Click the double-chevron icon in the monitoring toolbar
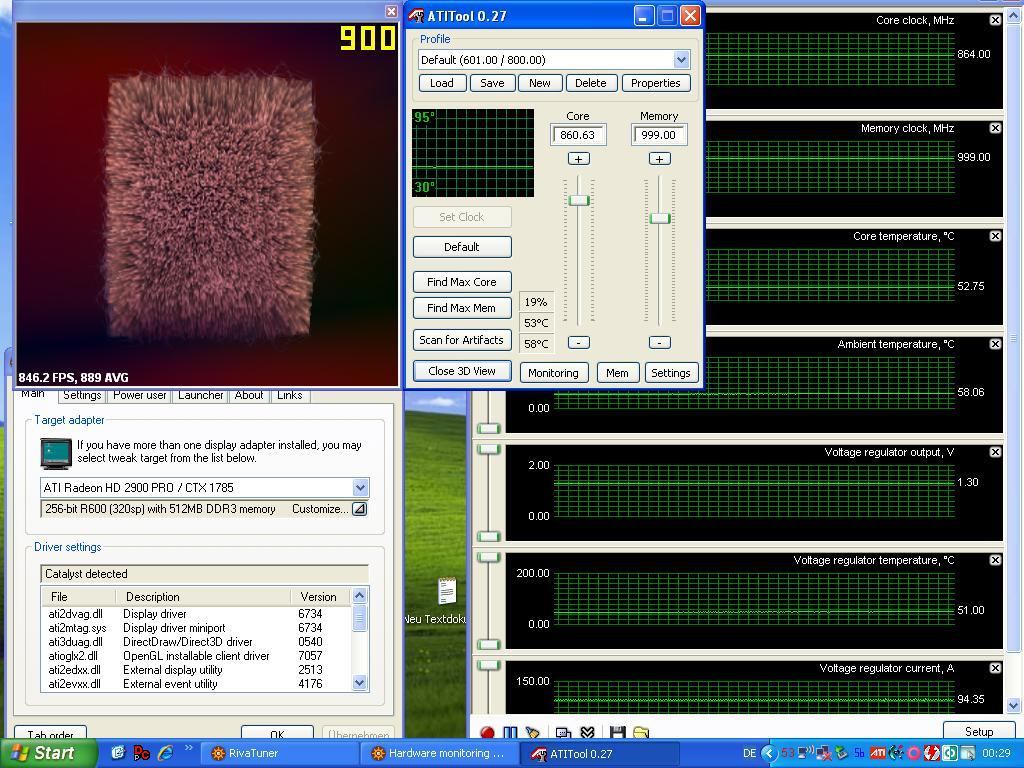 [587, 733]
